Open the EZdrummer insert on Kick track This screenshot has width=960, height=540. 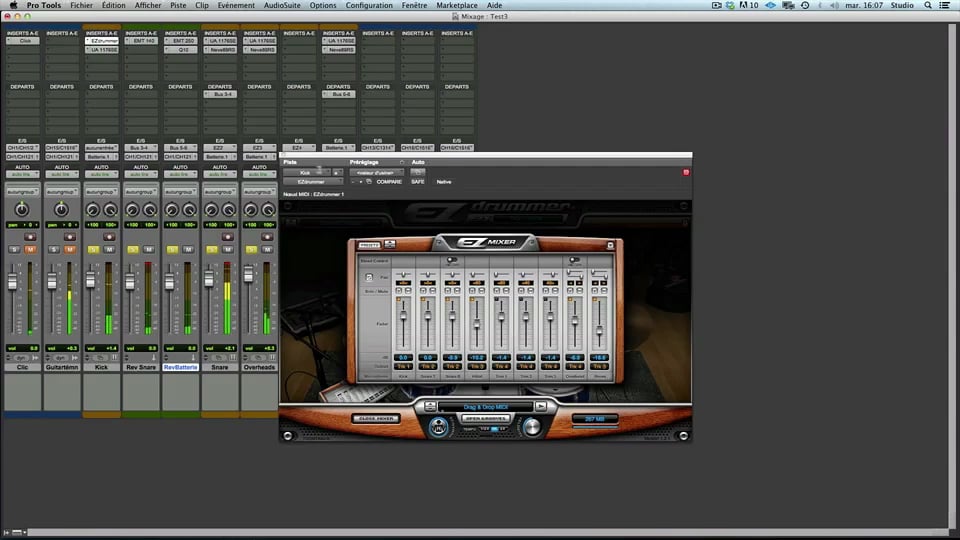101,41
